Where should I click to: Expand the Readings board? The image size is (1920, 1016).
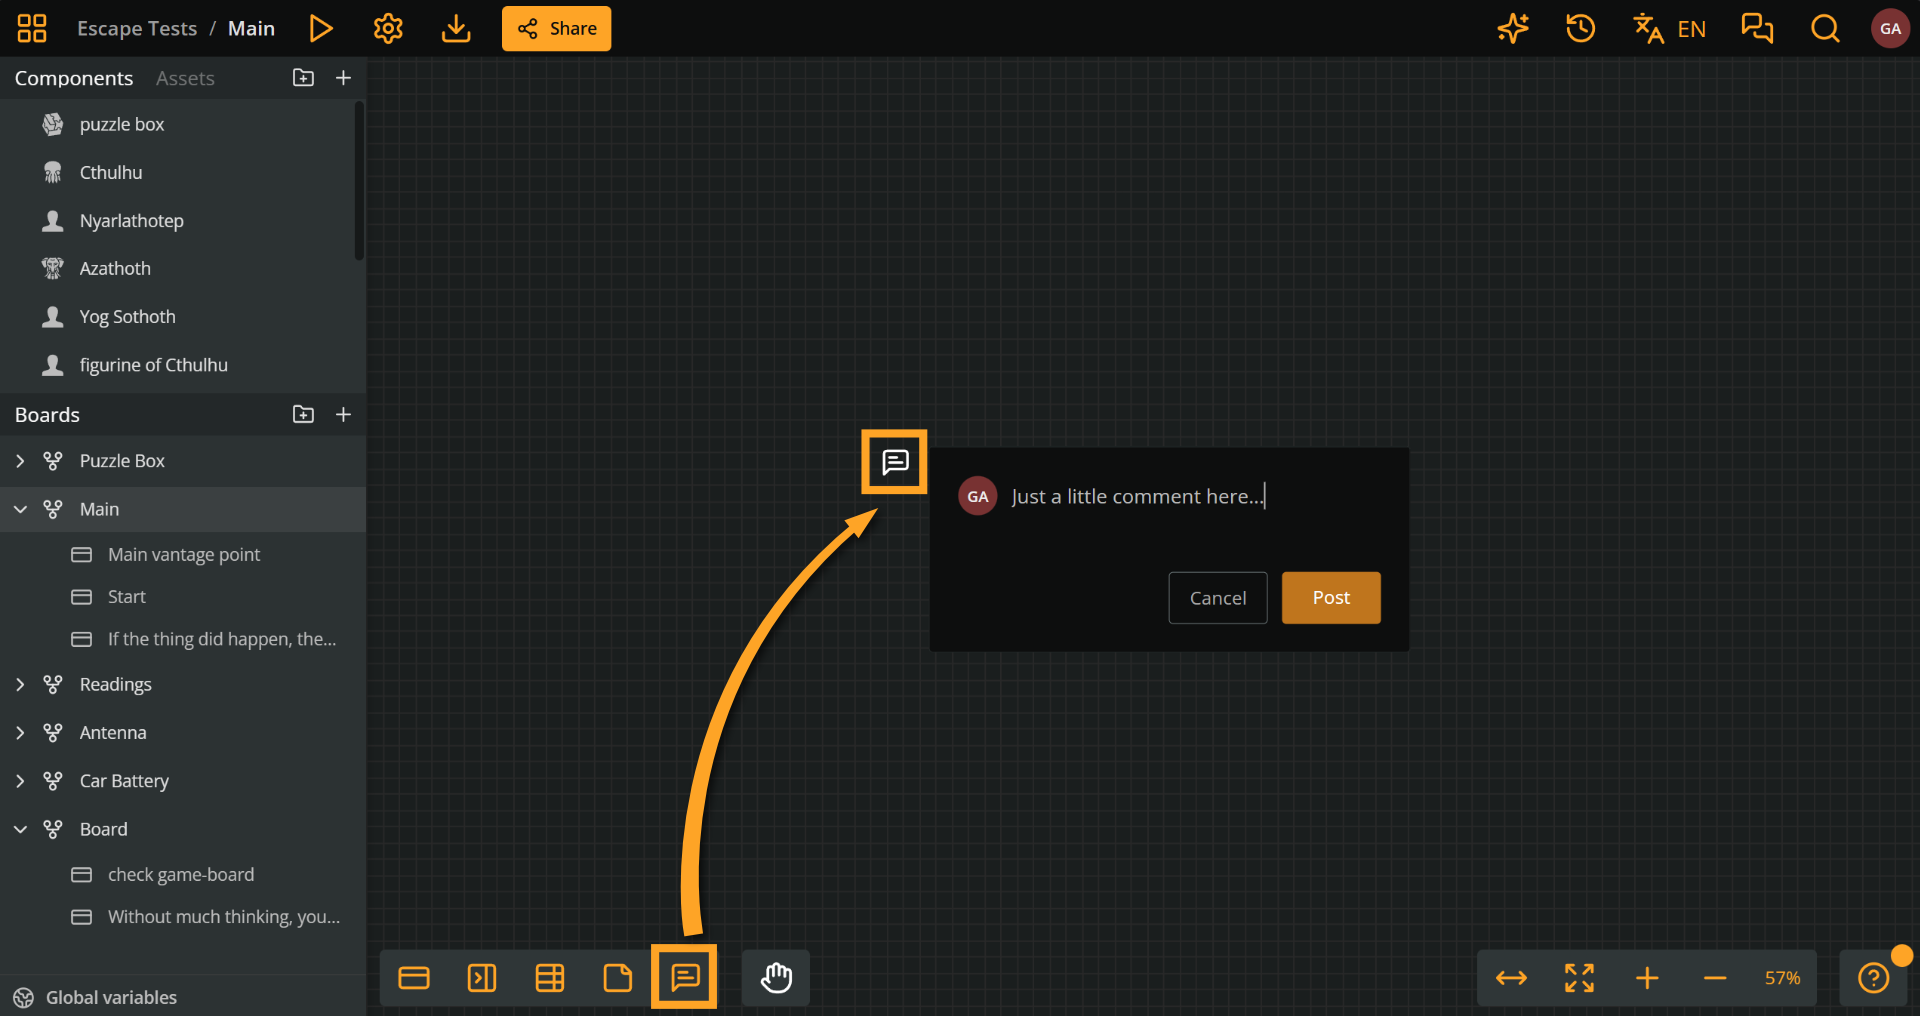coord(20,685)
